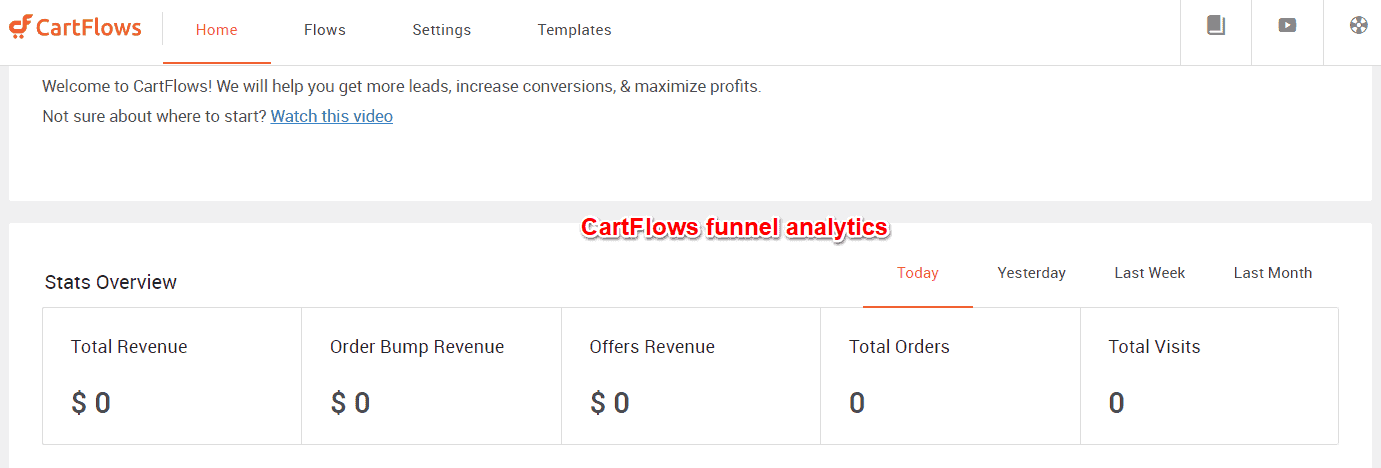This screenshot has height=468, width=1381.
Task: Open the video tutorials icon
Action: point(1287,26)
